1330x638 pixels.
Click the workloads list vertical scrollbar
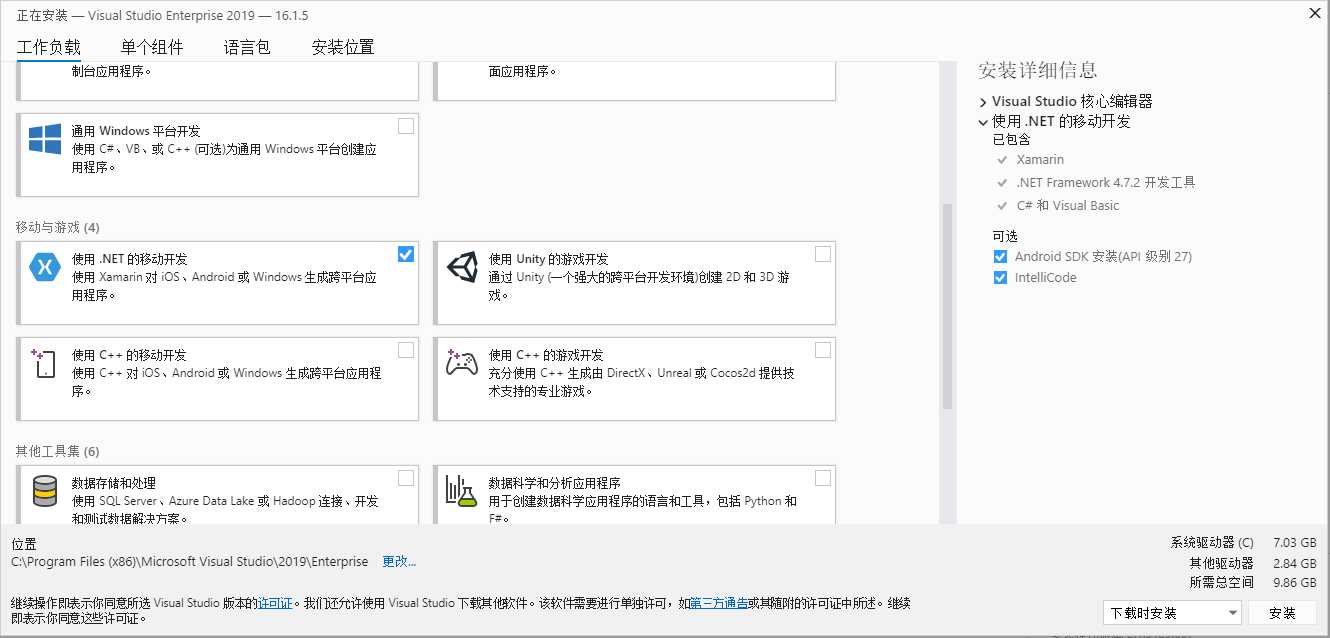tap(948, 306)
